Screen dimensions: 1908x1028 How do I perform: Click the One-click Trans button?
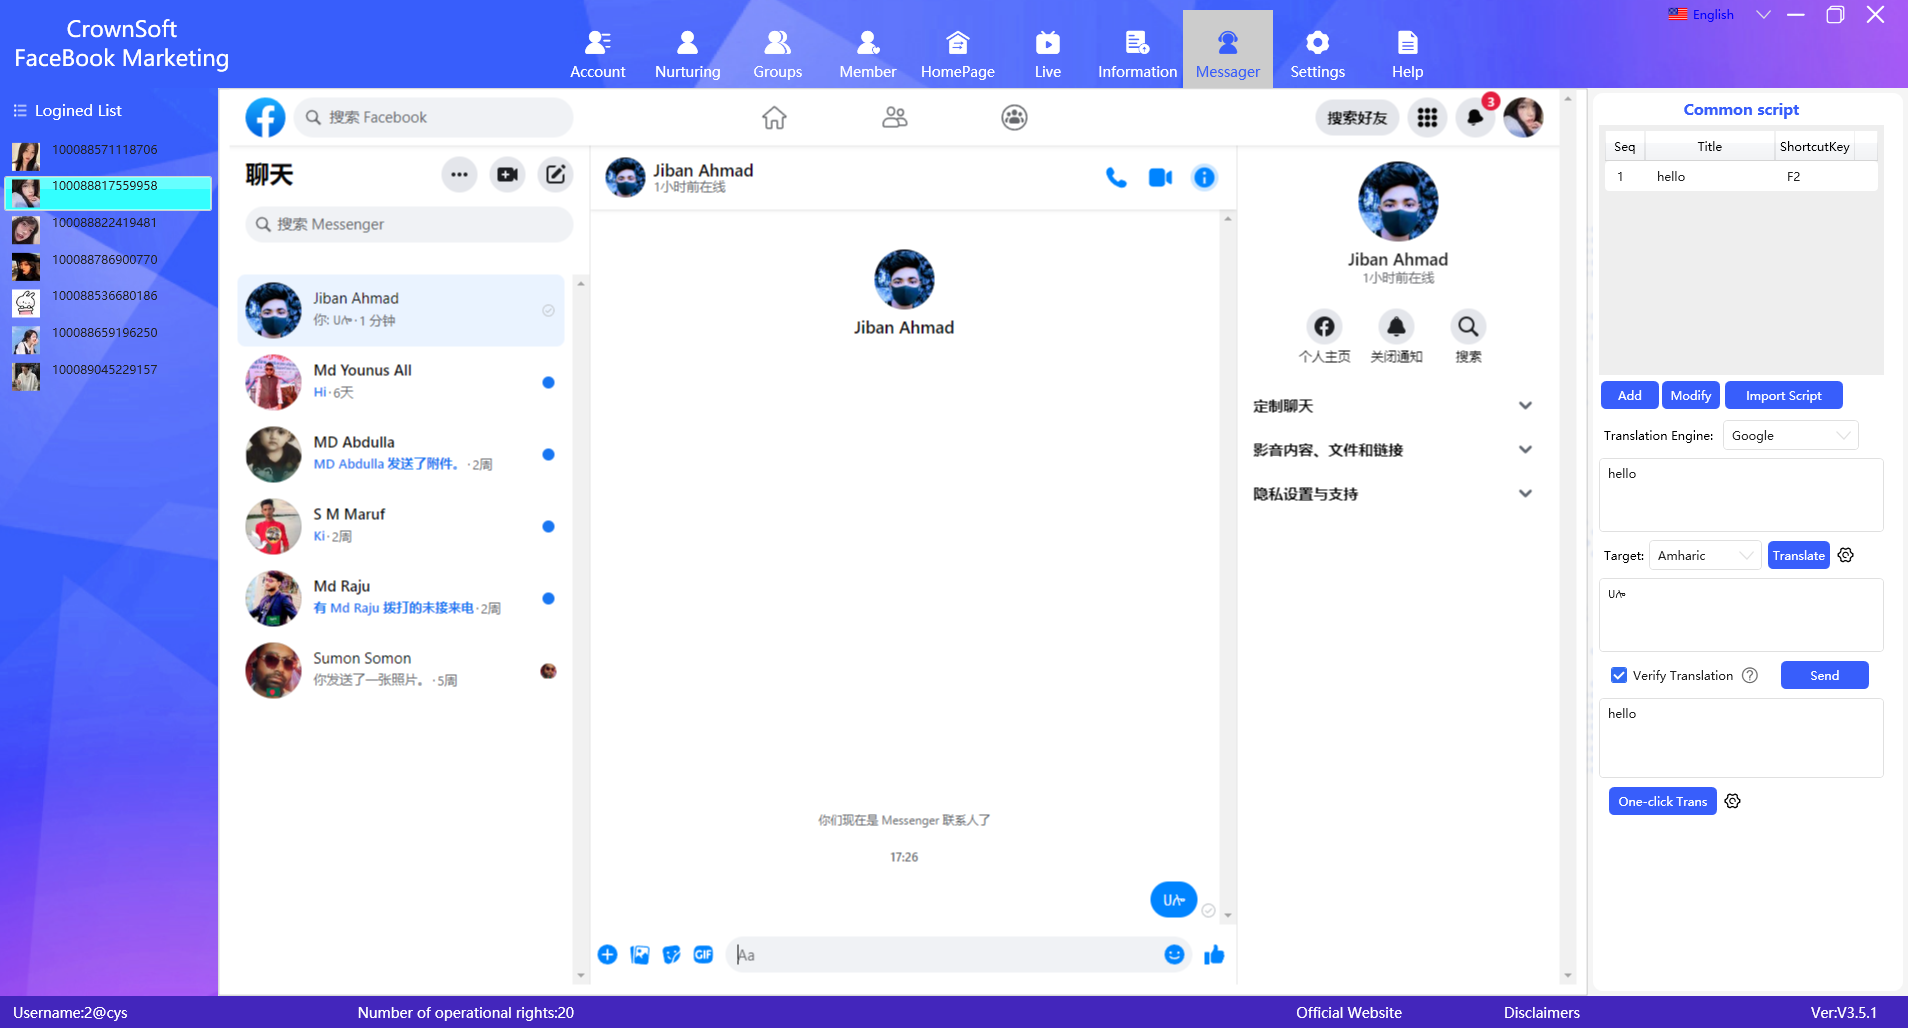(x=1662, y=801)
